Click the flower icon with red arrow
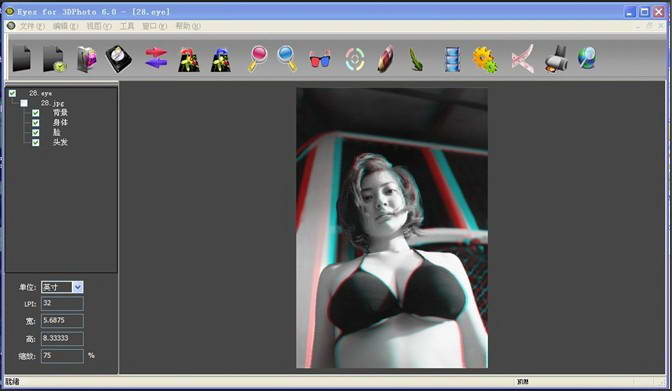 click(189, 60)
